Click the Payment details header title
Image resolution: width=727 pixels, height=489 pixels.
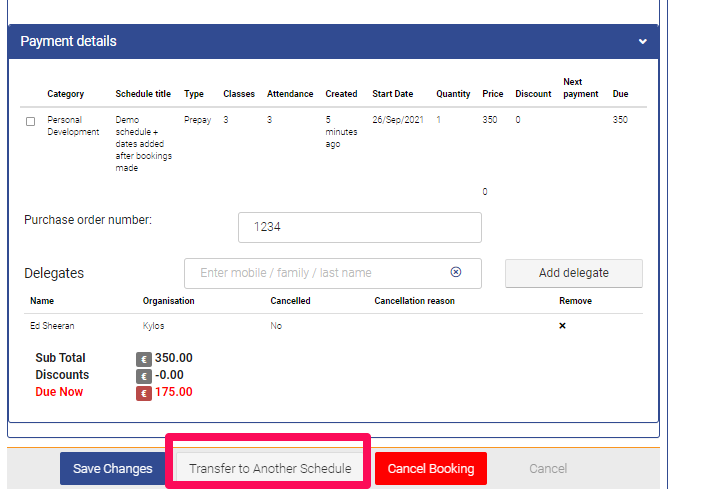click(x=68, y=42)
